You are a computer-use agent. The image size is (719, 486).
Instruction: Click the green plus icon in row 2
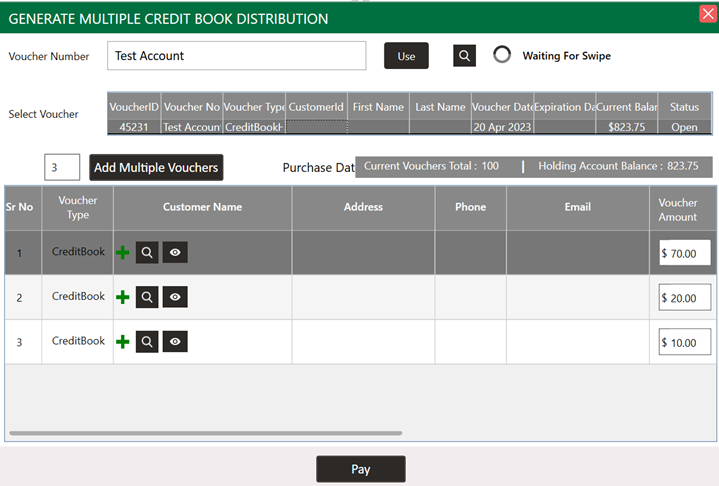coord(122,297)
